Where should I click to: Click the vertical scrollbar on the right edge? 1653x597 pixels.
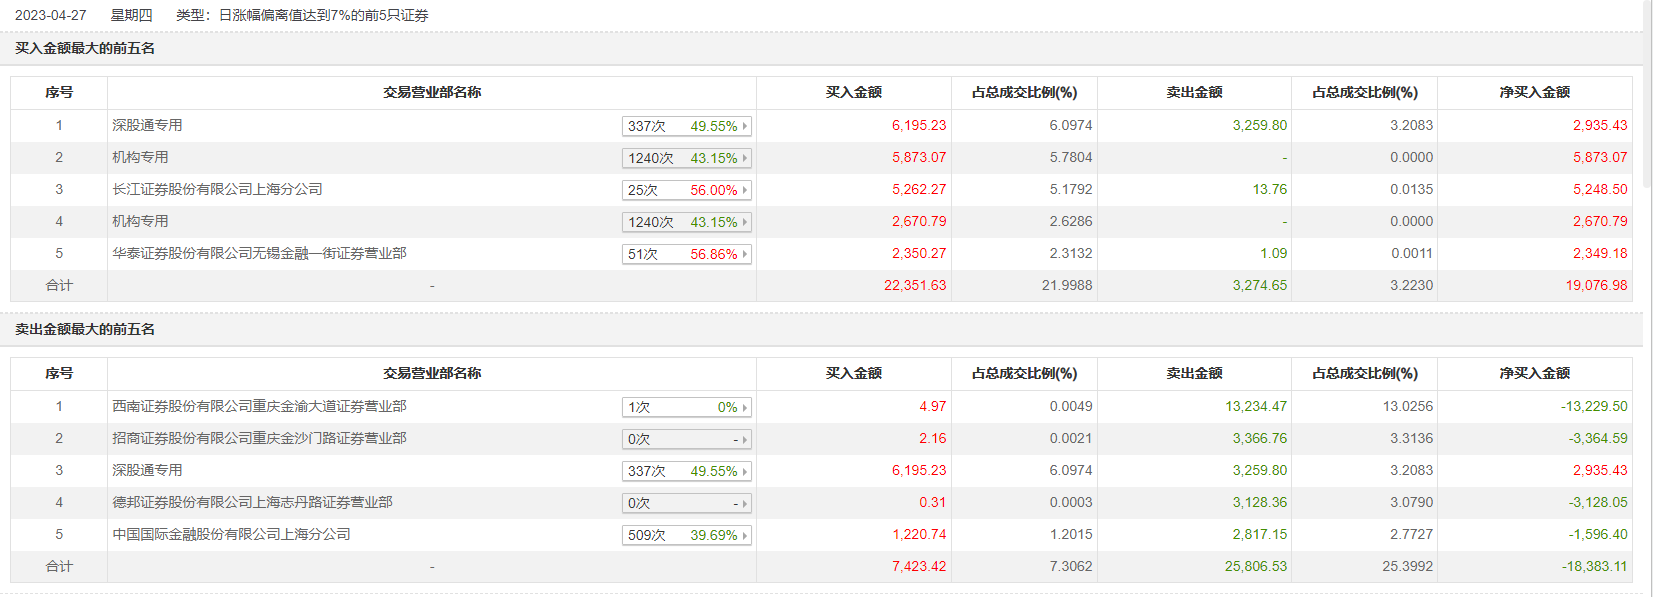(x=1648, y=298)
